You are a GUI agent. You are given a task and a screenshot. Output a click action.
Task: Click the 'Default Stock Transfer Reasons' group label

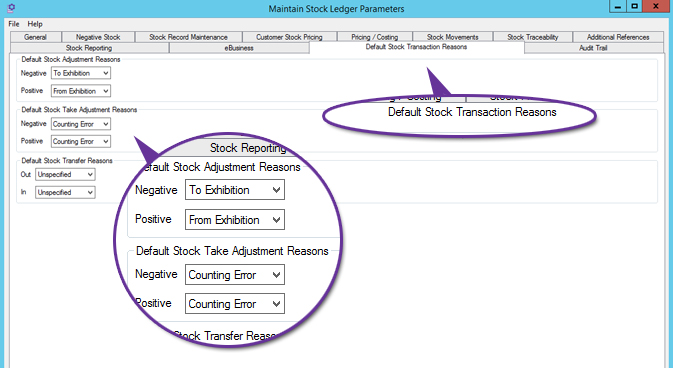click(x=67, y=161)
